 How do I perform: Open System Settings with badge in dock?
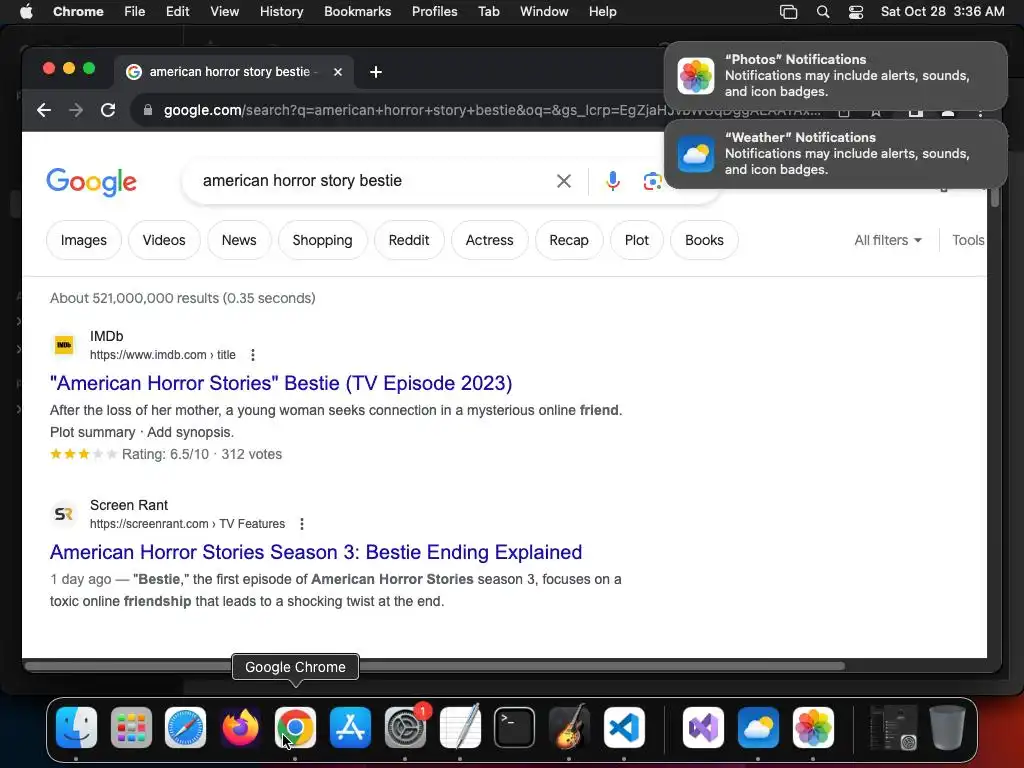tap(405, 727)
